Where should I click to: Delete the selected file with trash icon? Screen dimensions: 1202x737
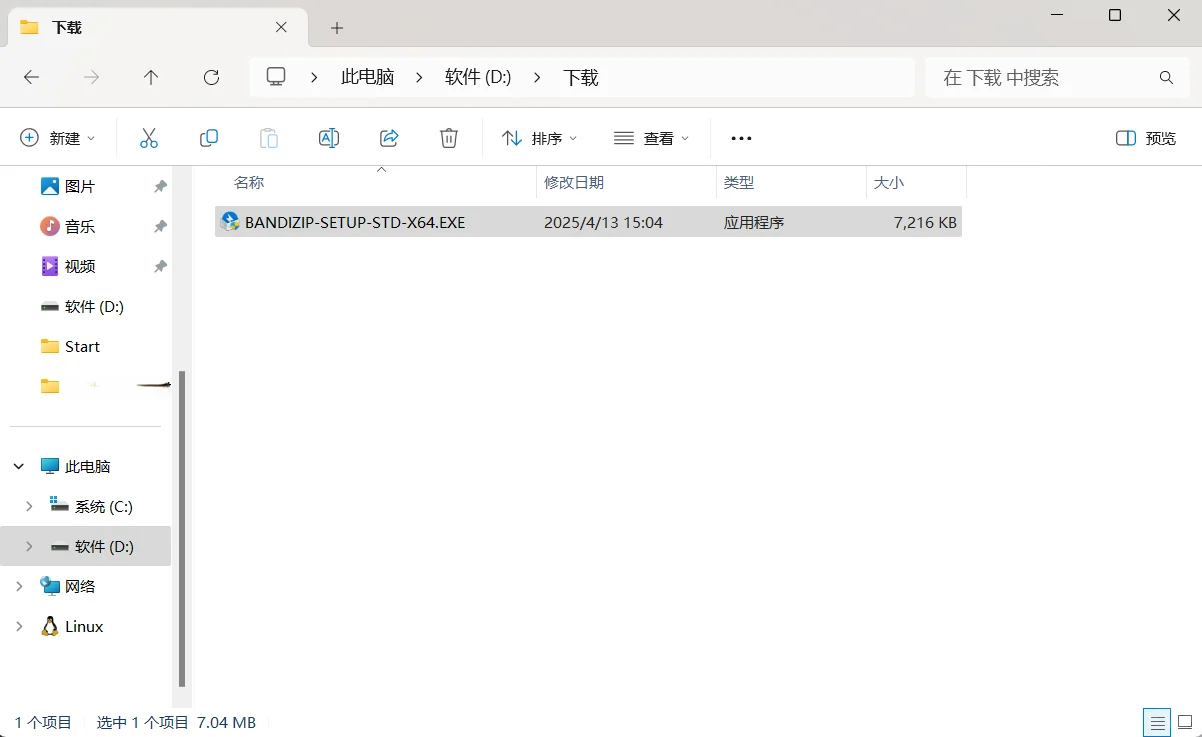coord(448,137)
